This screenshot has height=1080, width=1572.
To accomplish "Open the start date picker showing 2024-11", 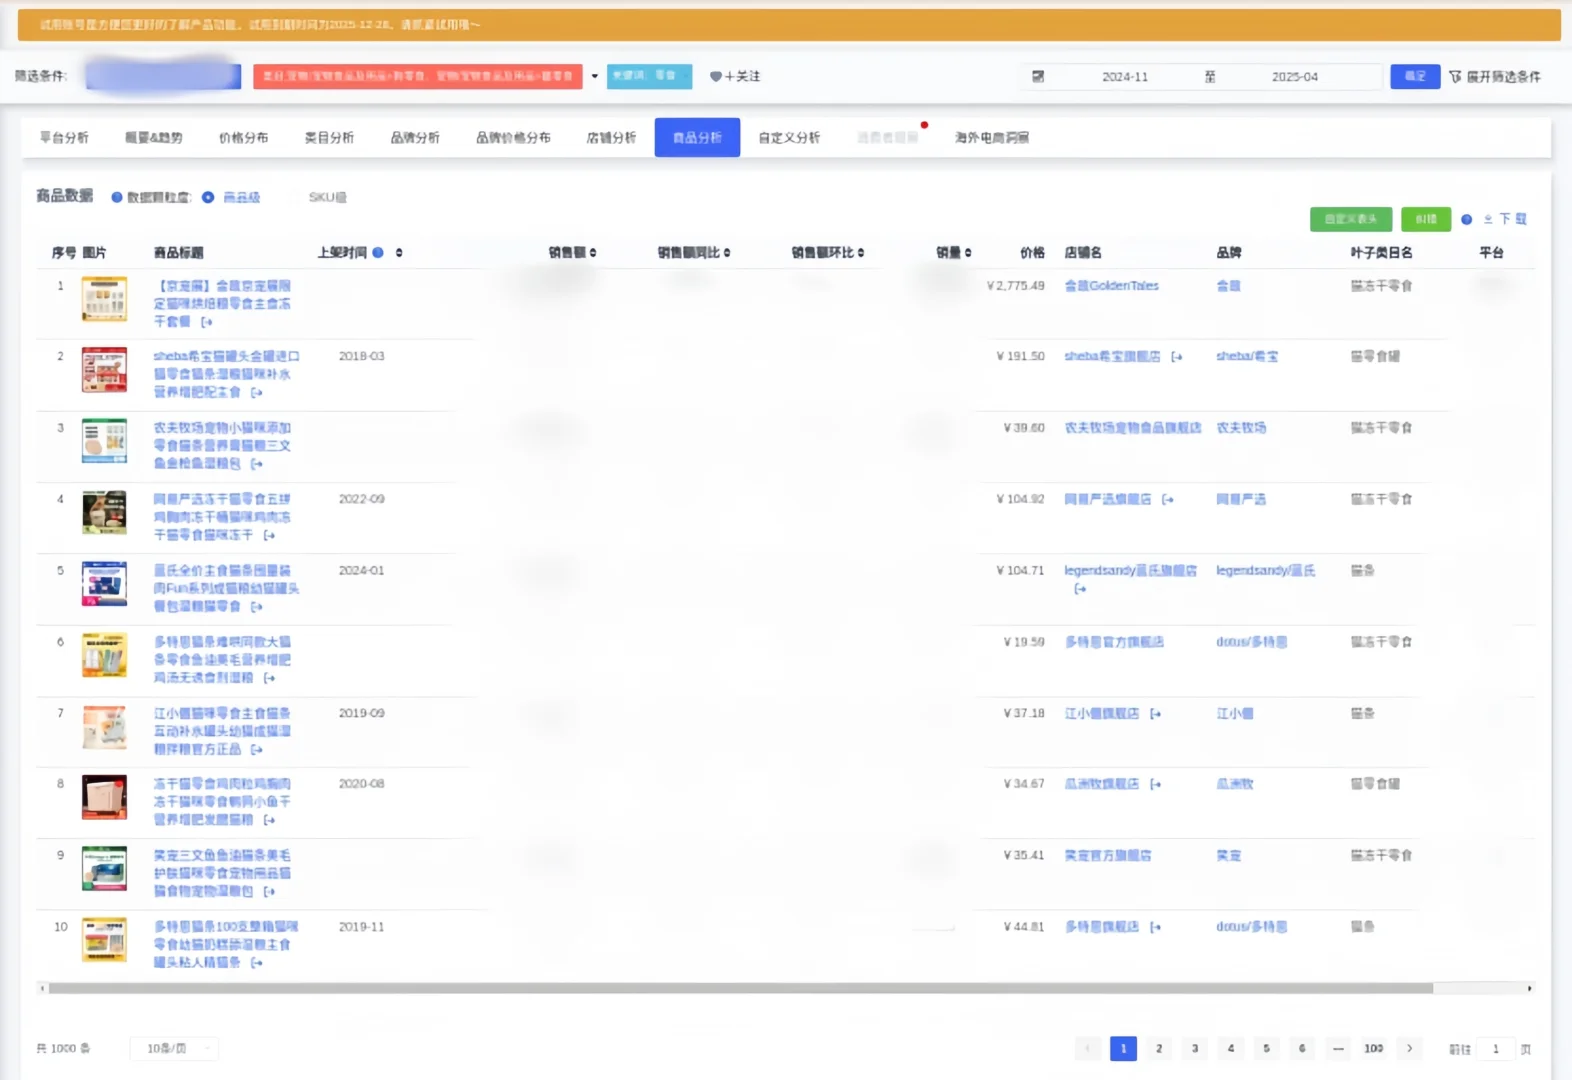I will (1125, 77).
